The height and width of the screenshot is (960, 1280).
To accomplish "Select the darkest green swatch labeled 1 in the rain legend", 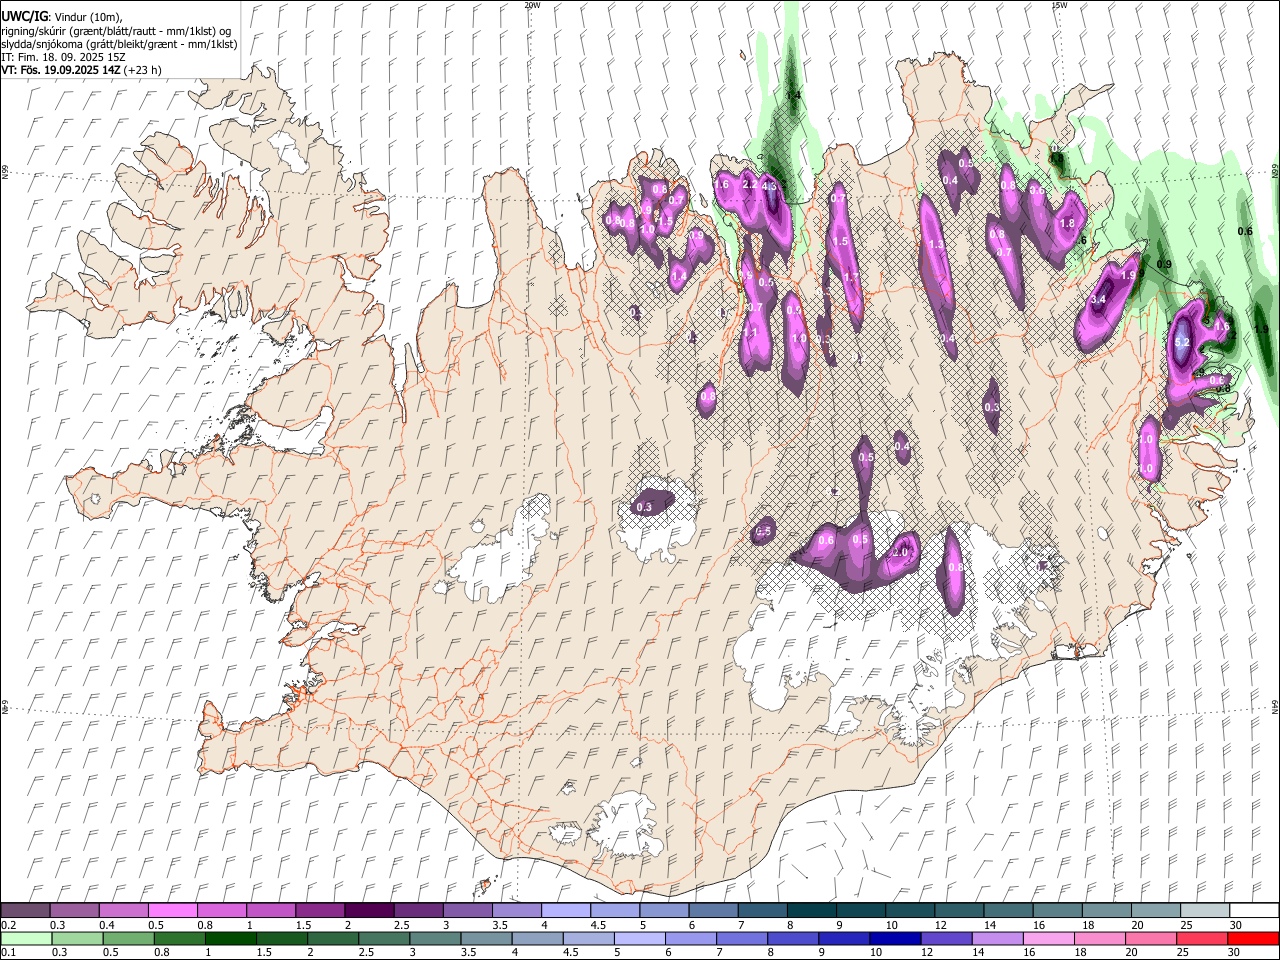I will (230, 939).
